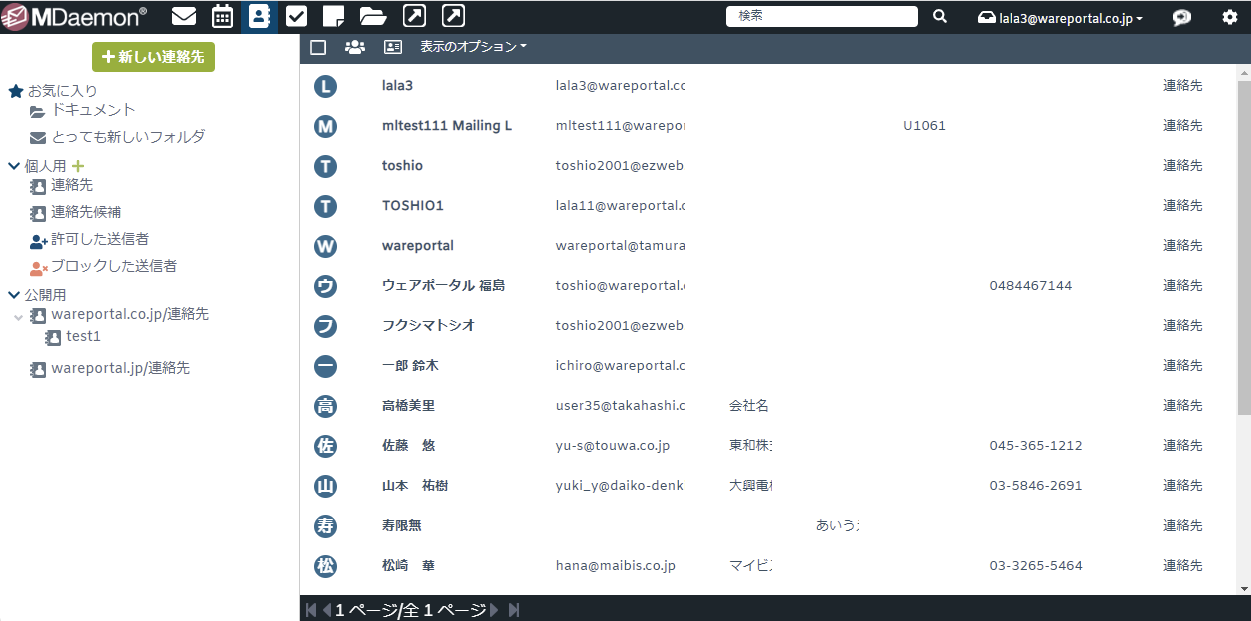The image size is (1251, 621).
Task: Open the Calendar view icon
Action: click(x=222, y=16)
